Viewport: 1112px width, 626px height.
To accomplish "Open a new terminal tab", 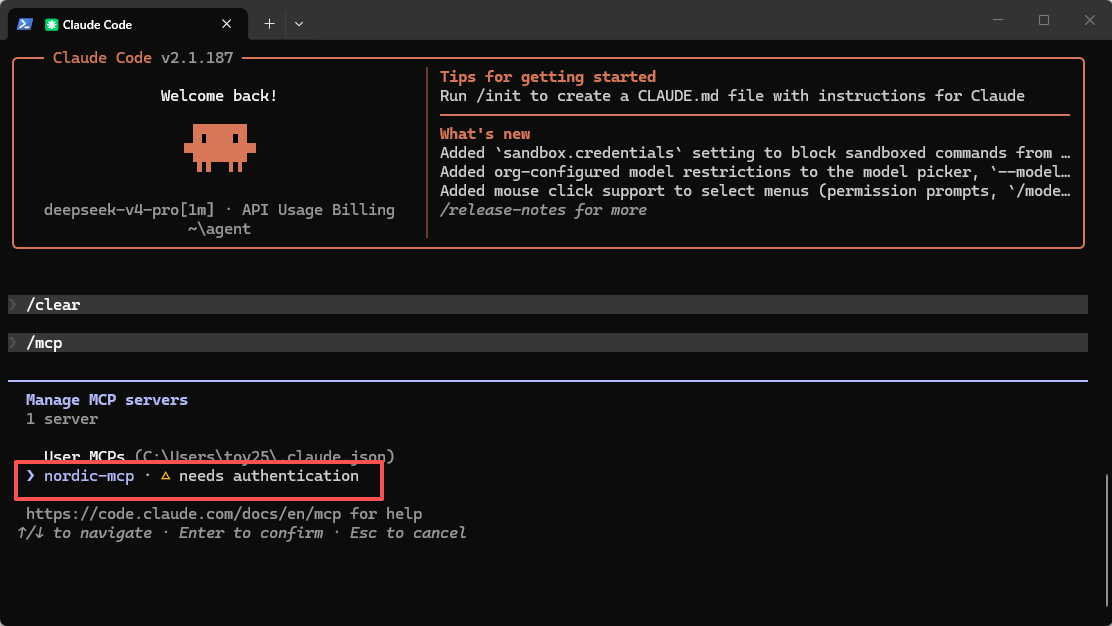I will [x=269, y=23].
